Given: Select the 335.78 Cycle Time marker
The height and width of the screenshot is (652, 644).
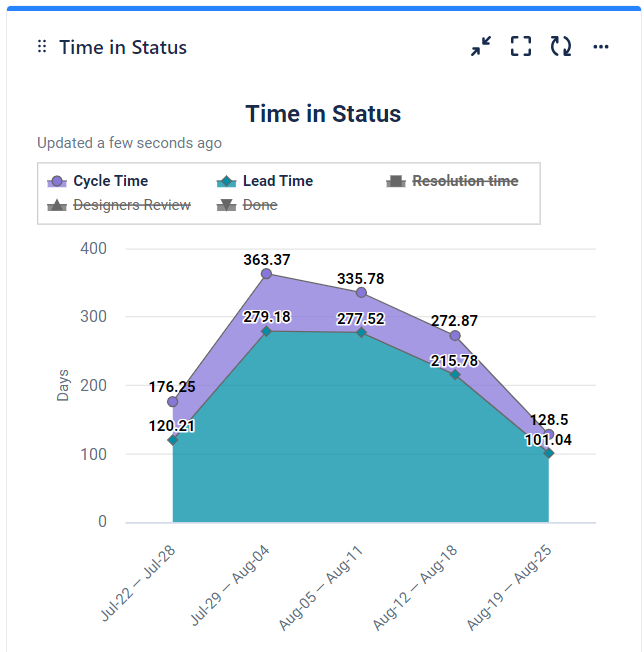Looking at the screenshot, I should (x=361, y=292).
